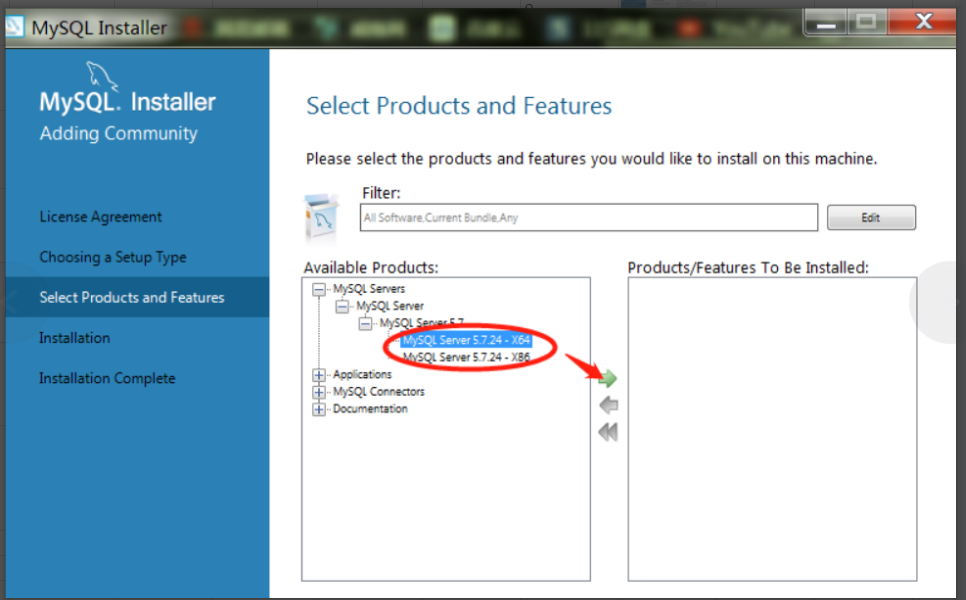Go to the Installation step
This screenshot has width=966, height=600.
point(75,338)
